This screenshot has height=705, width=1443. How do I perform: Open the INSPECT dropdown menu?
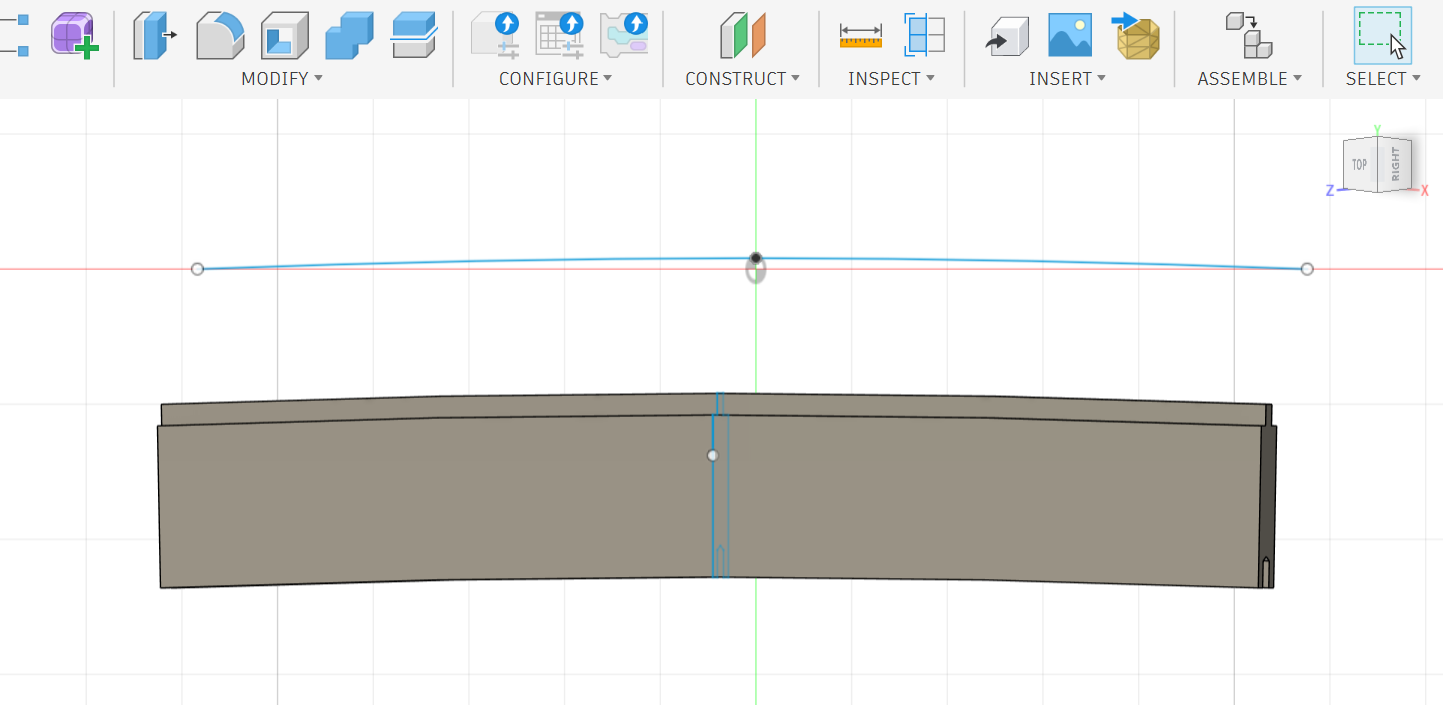point(891,79)
